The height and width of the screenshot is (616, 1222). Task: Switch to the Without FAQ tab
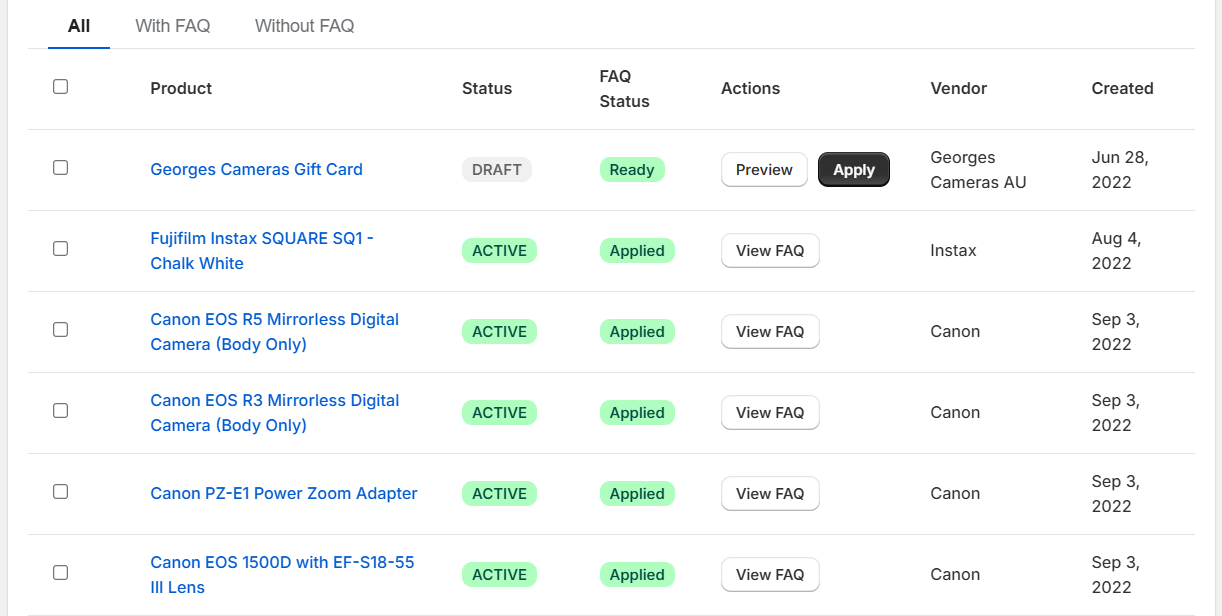pyautogui.click(x=304, y=26)
